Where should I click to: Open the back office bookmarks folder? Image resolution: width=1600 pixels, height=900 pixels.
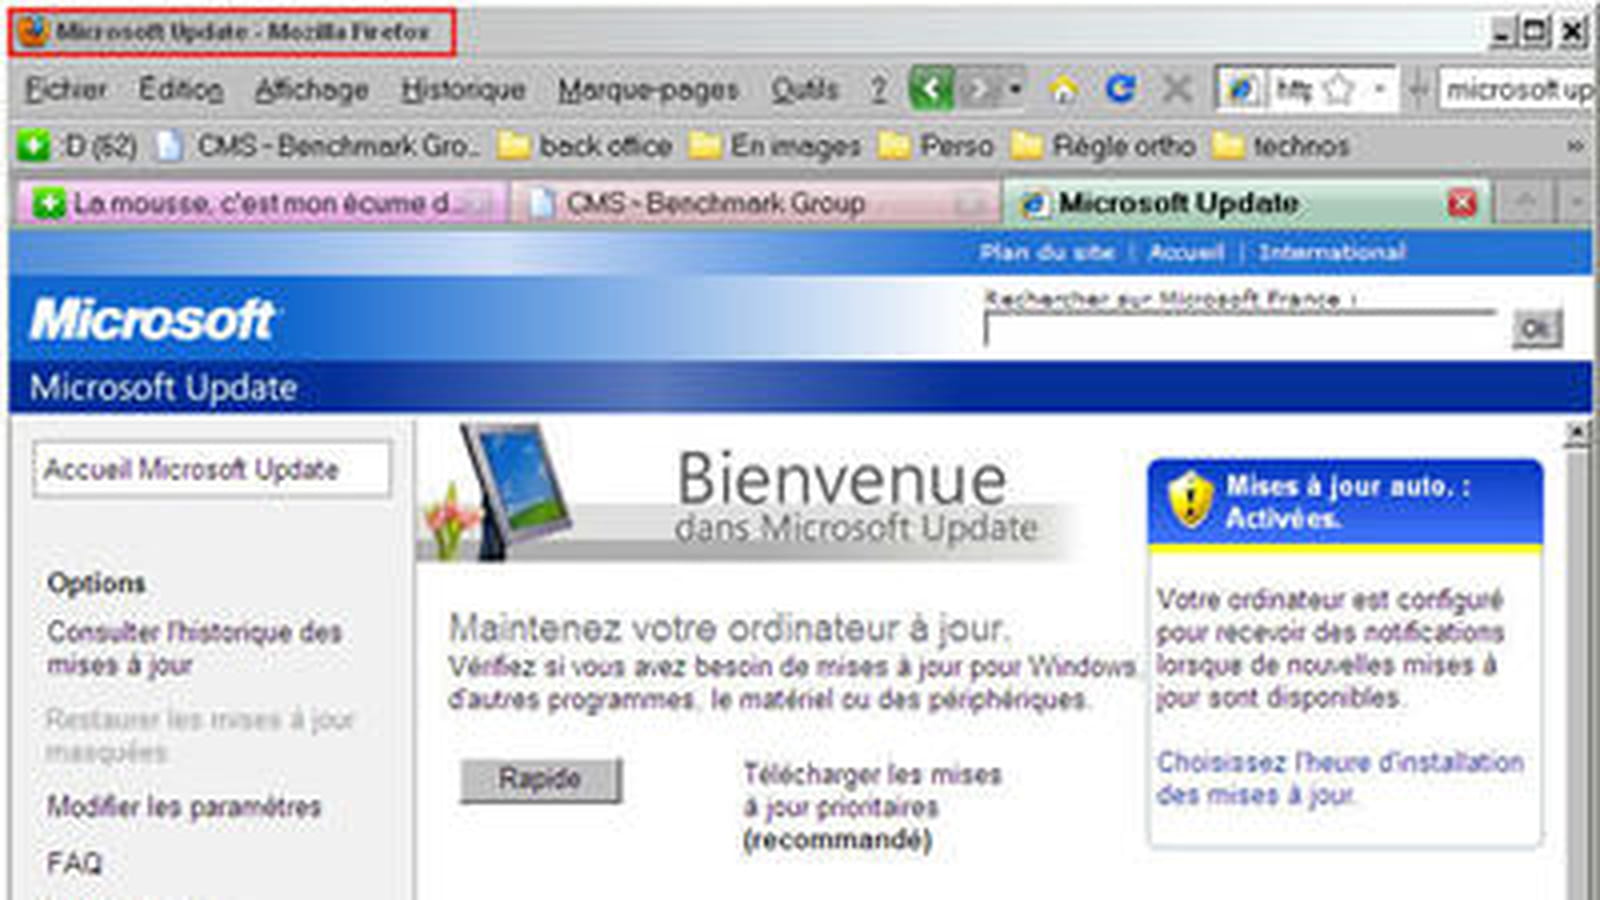(585, 146)
